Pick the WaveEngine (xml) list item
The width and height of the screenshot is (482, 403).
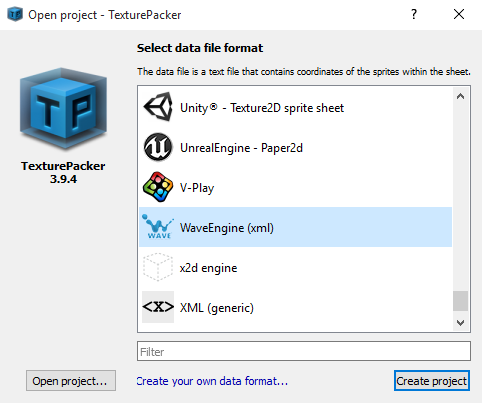pyautogui.click(x=295, y=227)
